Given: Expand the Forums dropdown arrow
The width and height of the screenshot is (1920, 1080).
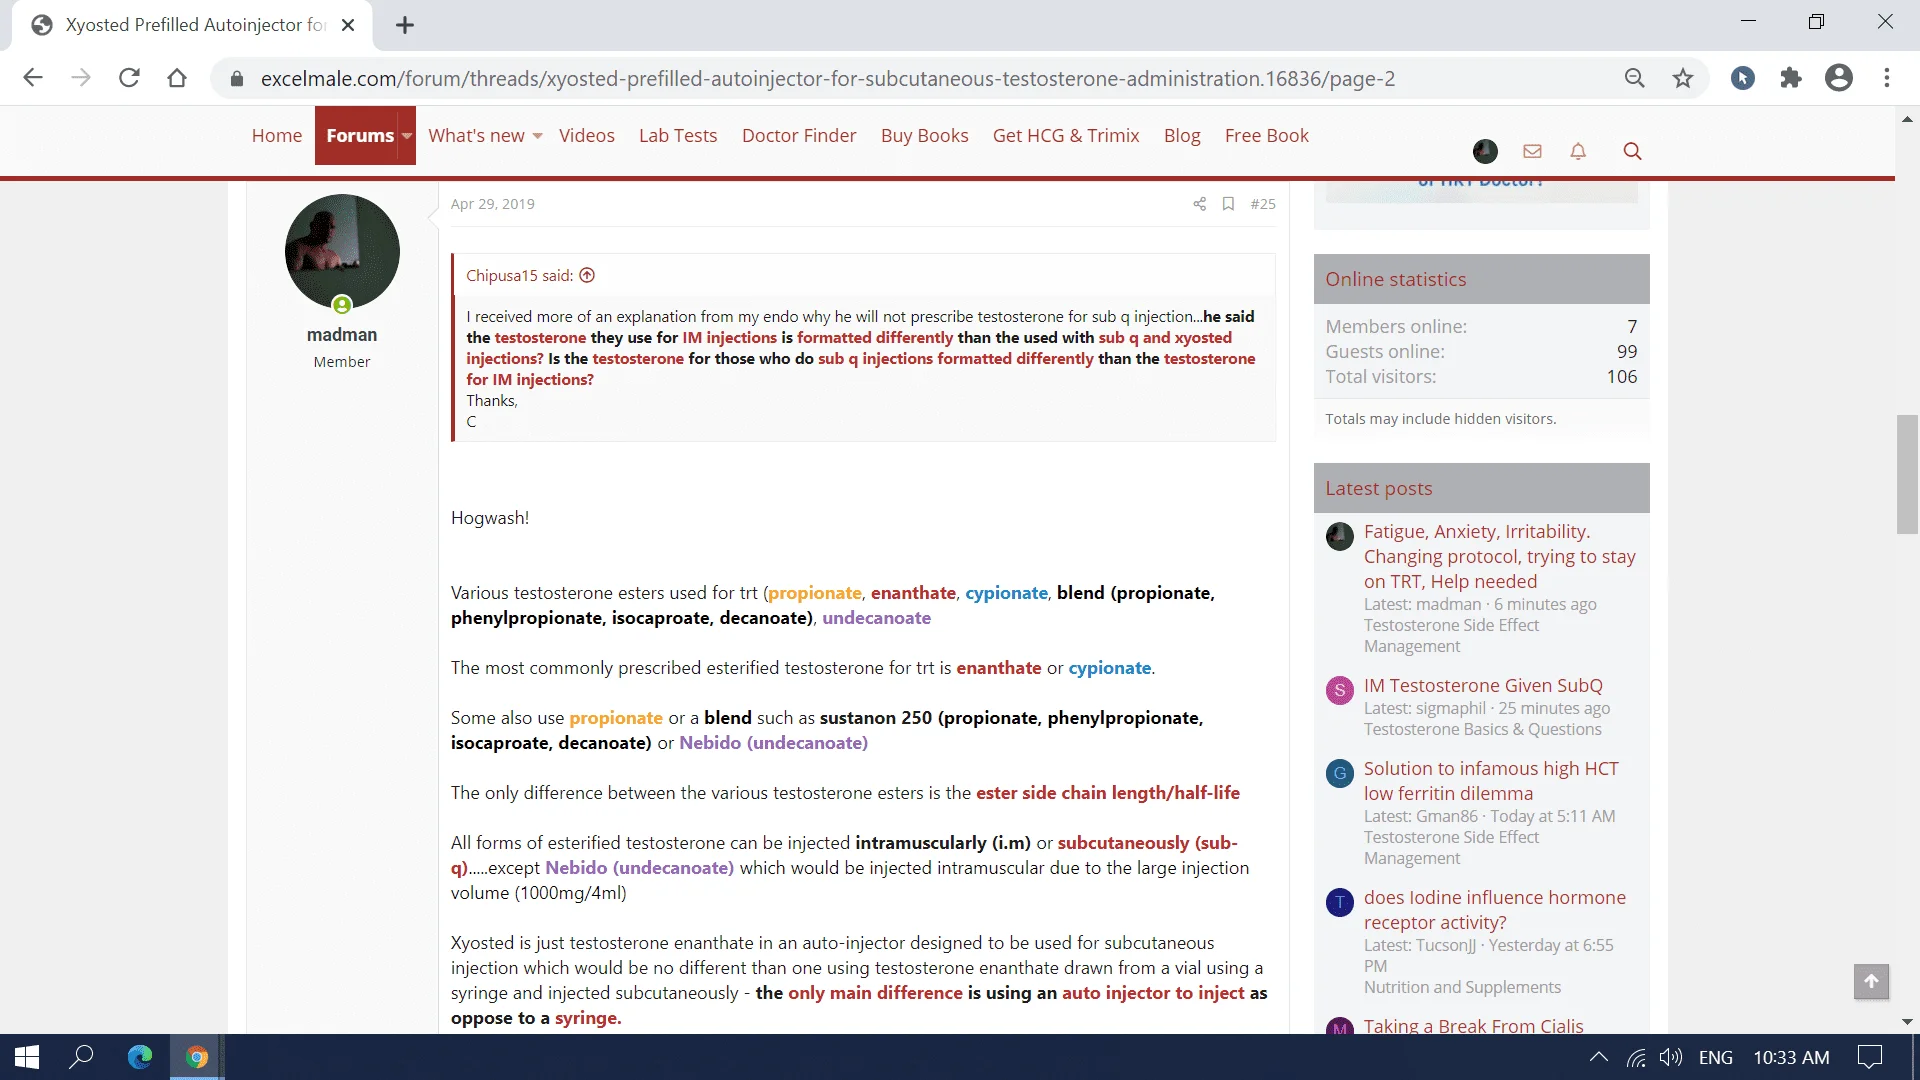Looking at the screenshot, I should pos(407,136).
